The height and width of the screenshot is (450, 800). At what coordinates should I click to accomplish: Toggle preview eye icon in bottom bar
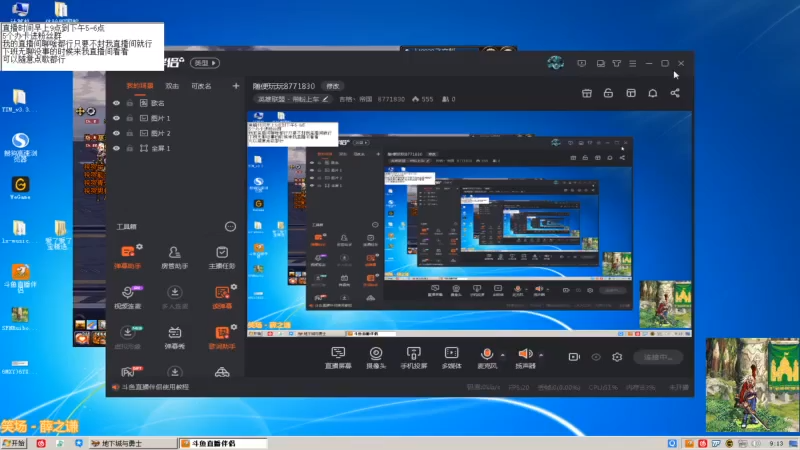(596, 357)
